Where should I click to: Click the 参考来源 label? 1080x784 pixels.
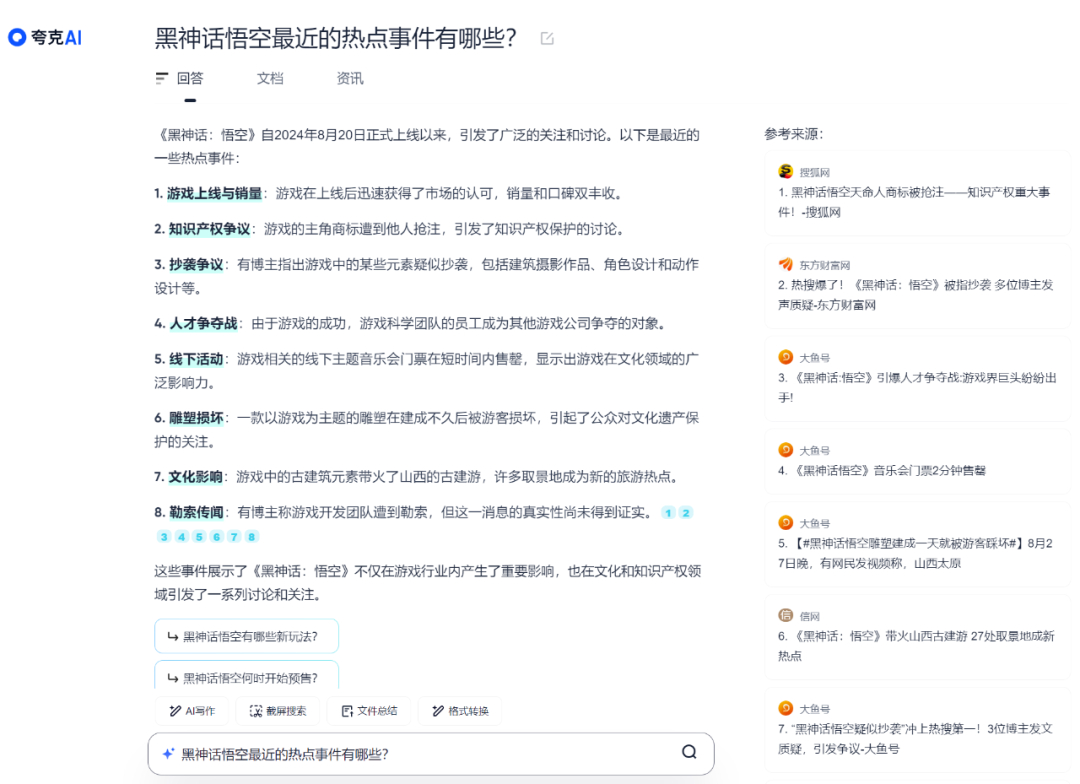click(x=793, y=134)
